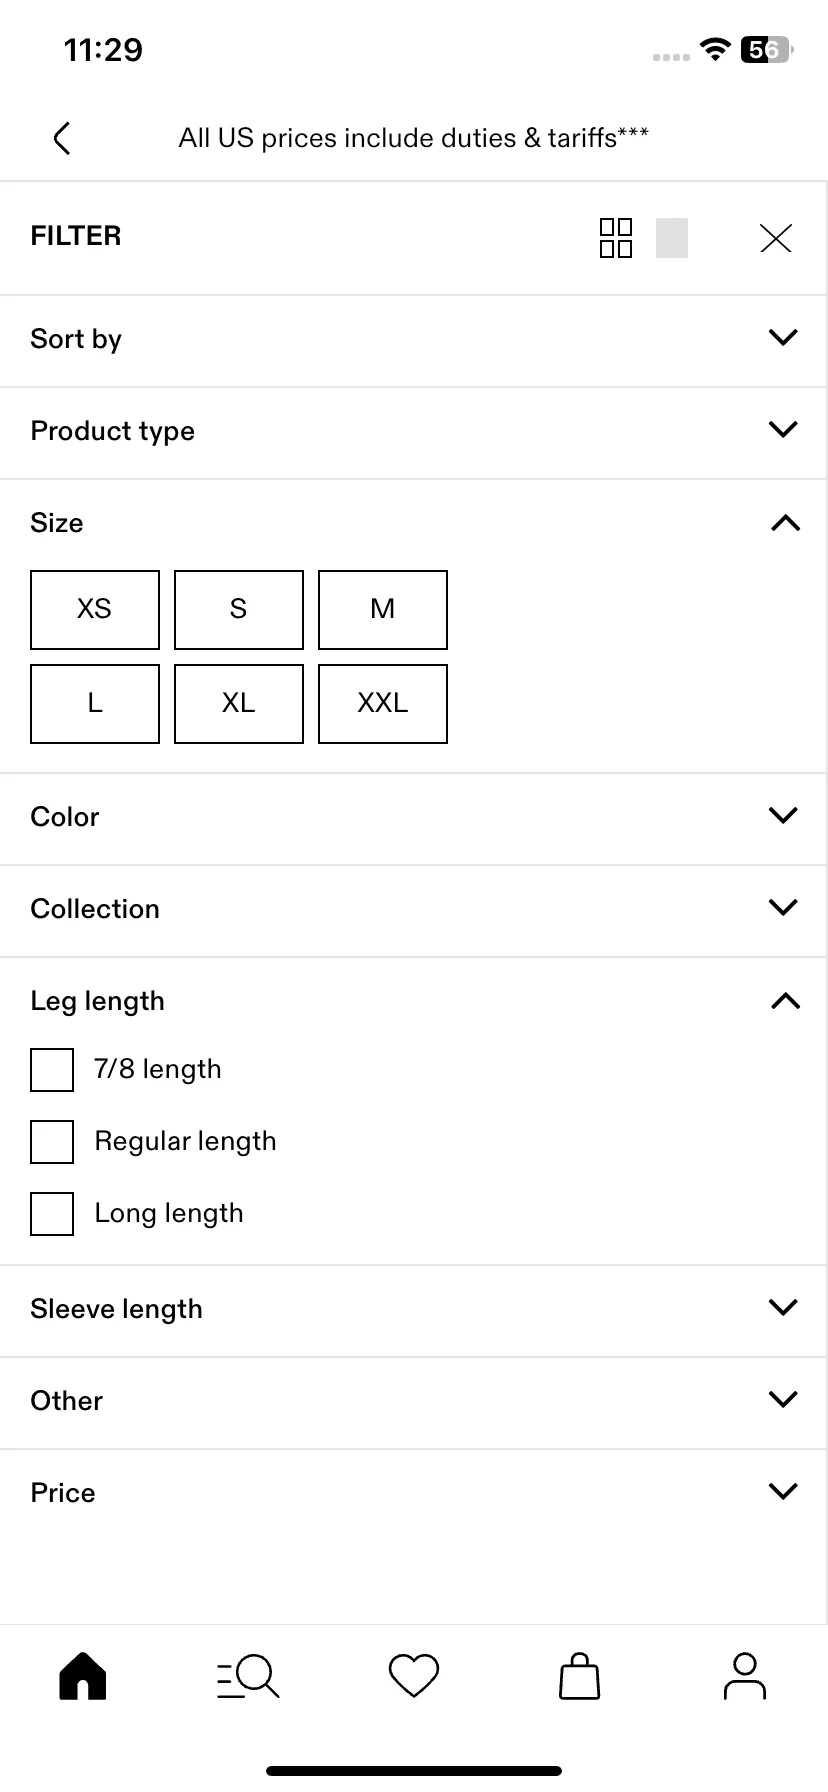This screenshot has width=828, height=1792.
Task: Switch to single-column view icon
Action: click(x=672, y=238)
